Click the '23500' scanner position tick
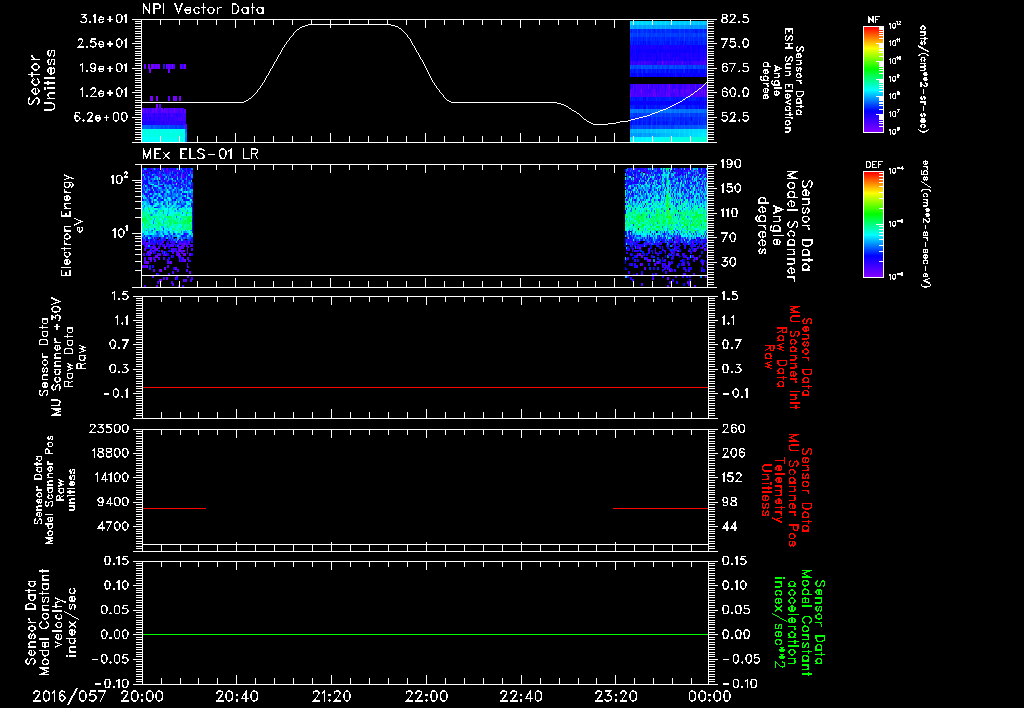 click(111, 429)
